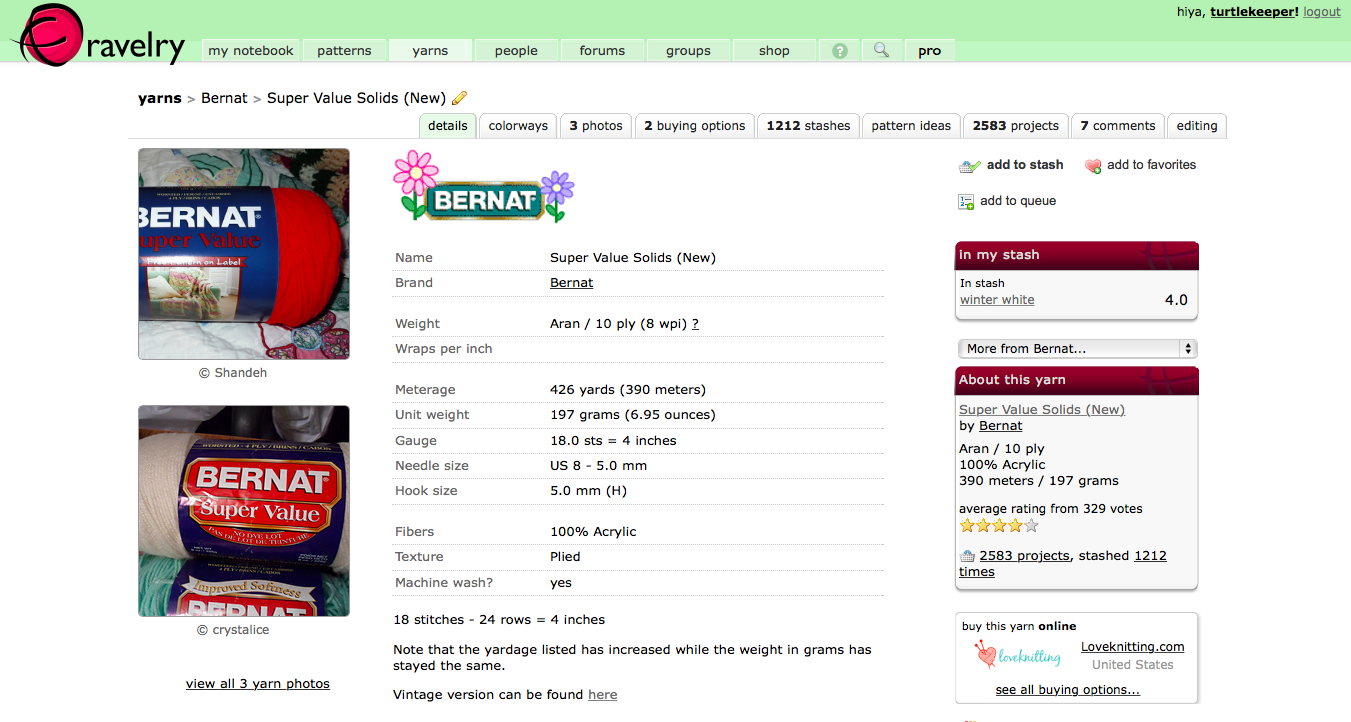Viewport: 1351px width, 722px height.
Task: Open the help question mark icon
Action: coord(840,50)
